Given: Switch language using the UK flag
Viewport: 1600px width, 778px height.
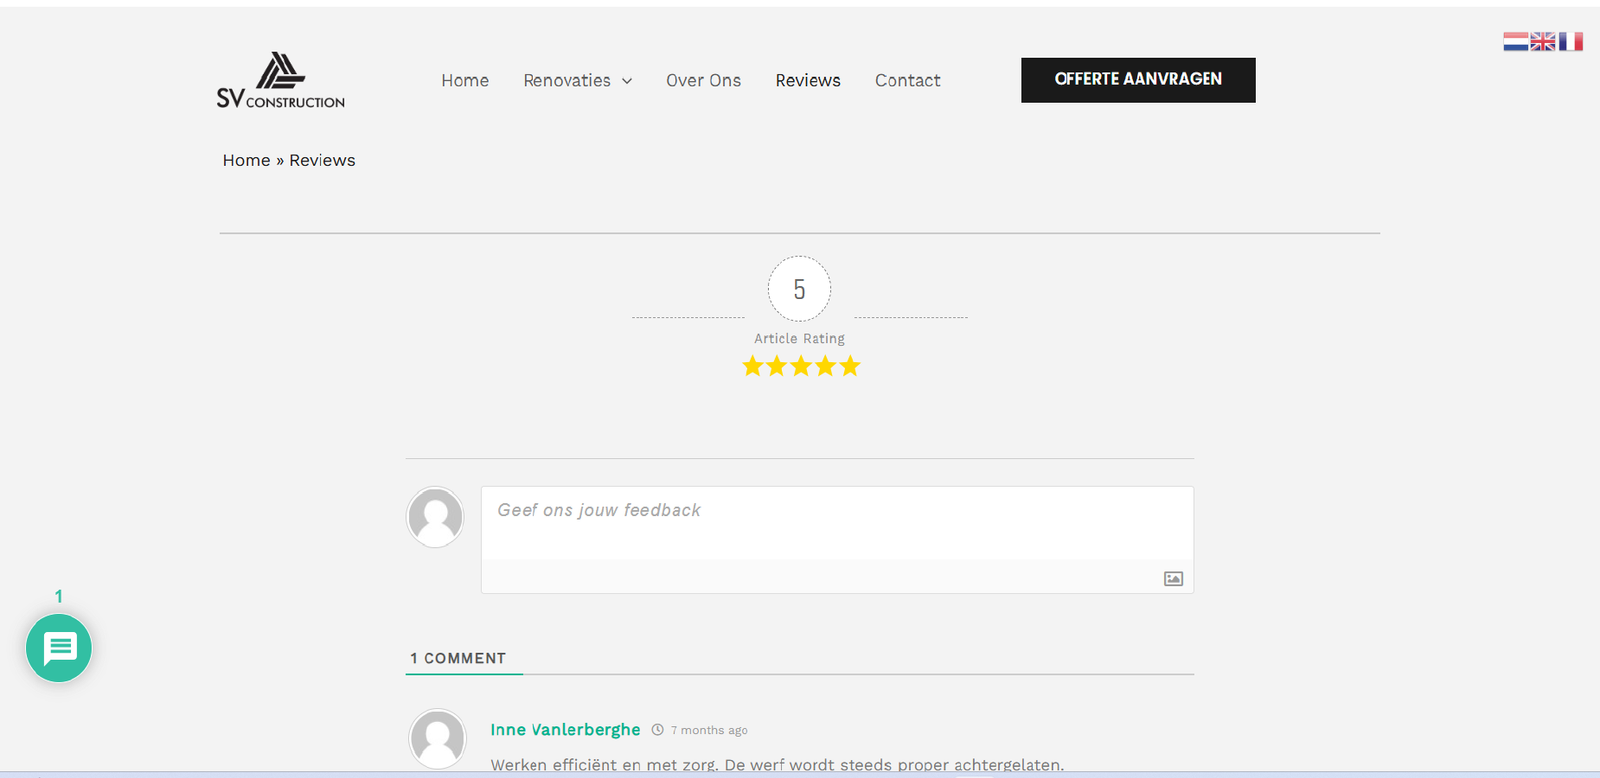Looking at the screenshot, I should pyautogui.click(x=1543, y=41).
